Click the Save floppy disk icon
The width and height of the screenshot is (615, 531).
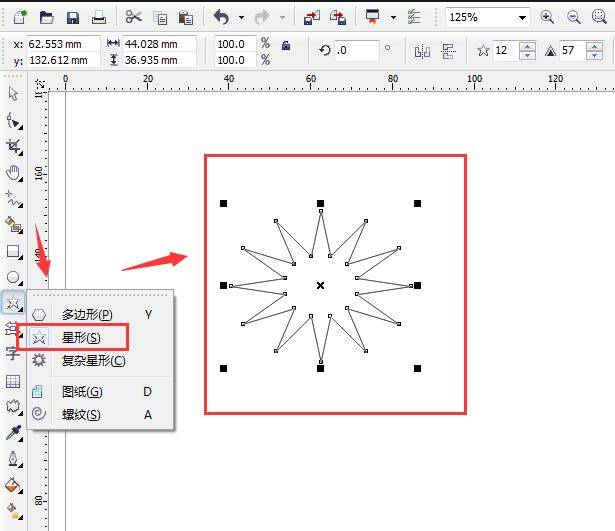click(x=73, y=17)
